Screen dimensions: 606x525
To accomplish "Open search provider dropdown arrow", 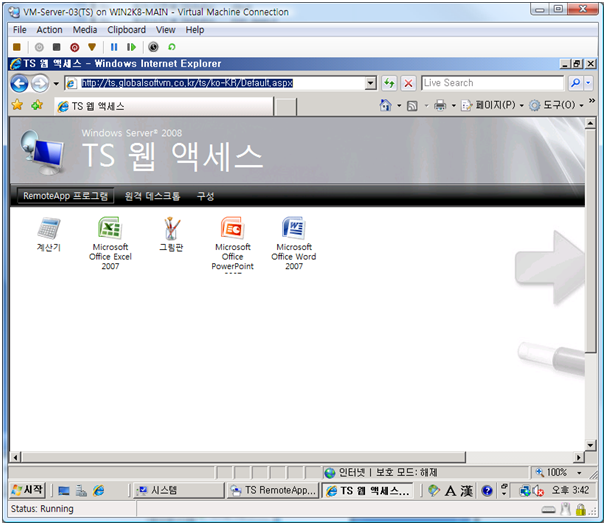I will click(x=588, y=83).
